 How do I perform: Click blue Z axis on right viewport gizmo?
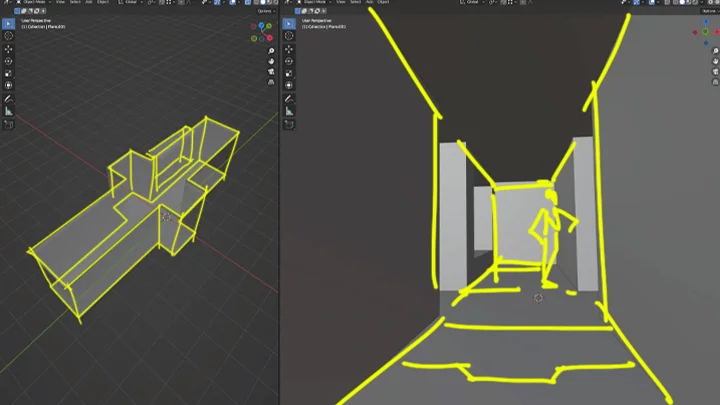[706, 22]
